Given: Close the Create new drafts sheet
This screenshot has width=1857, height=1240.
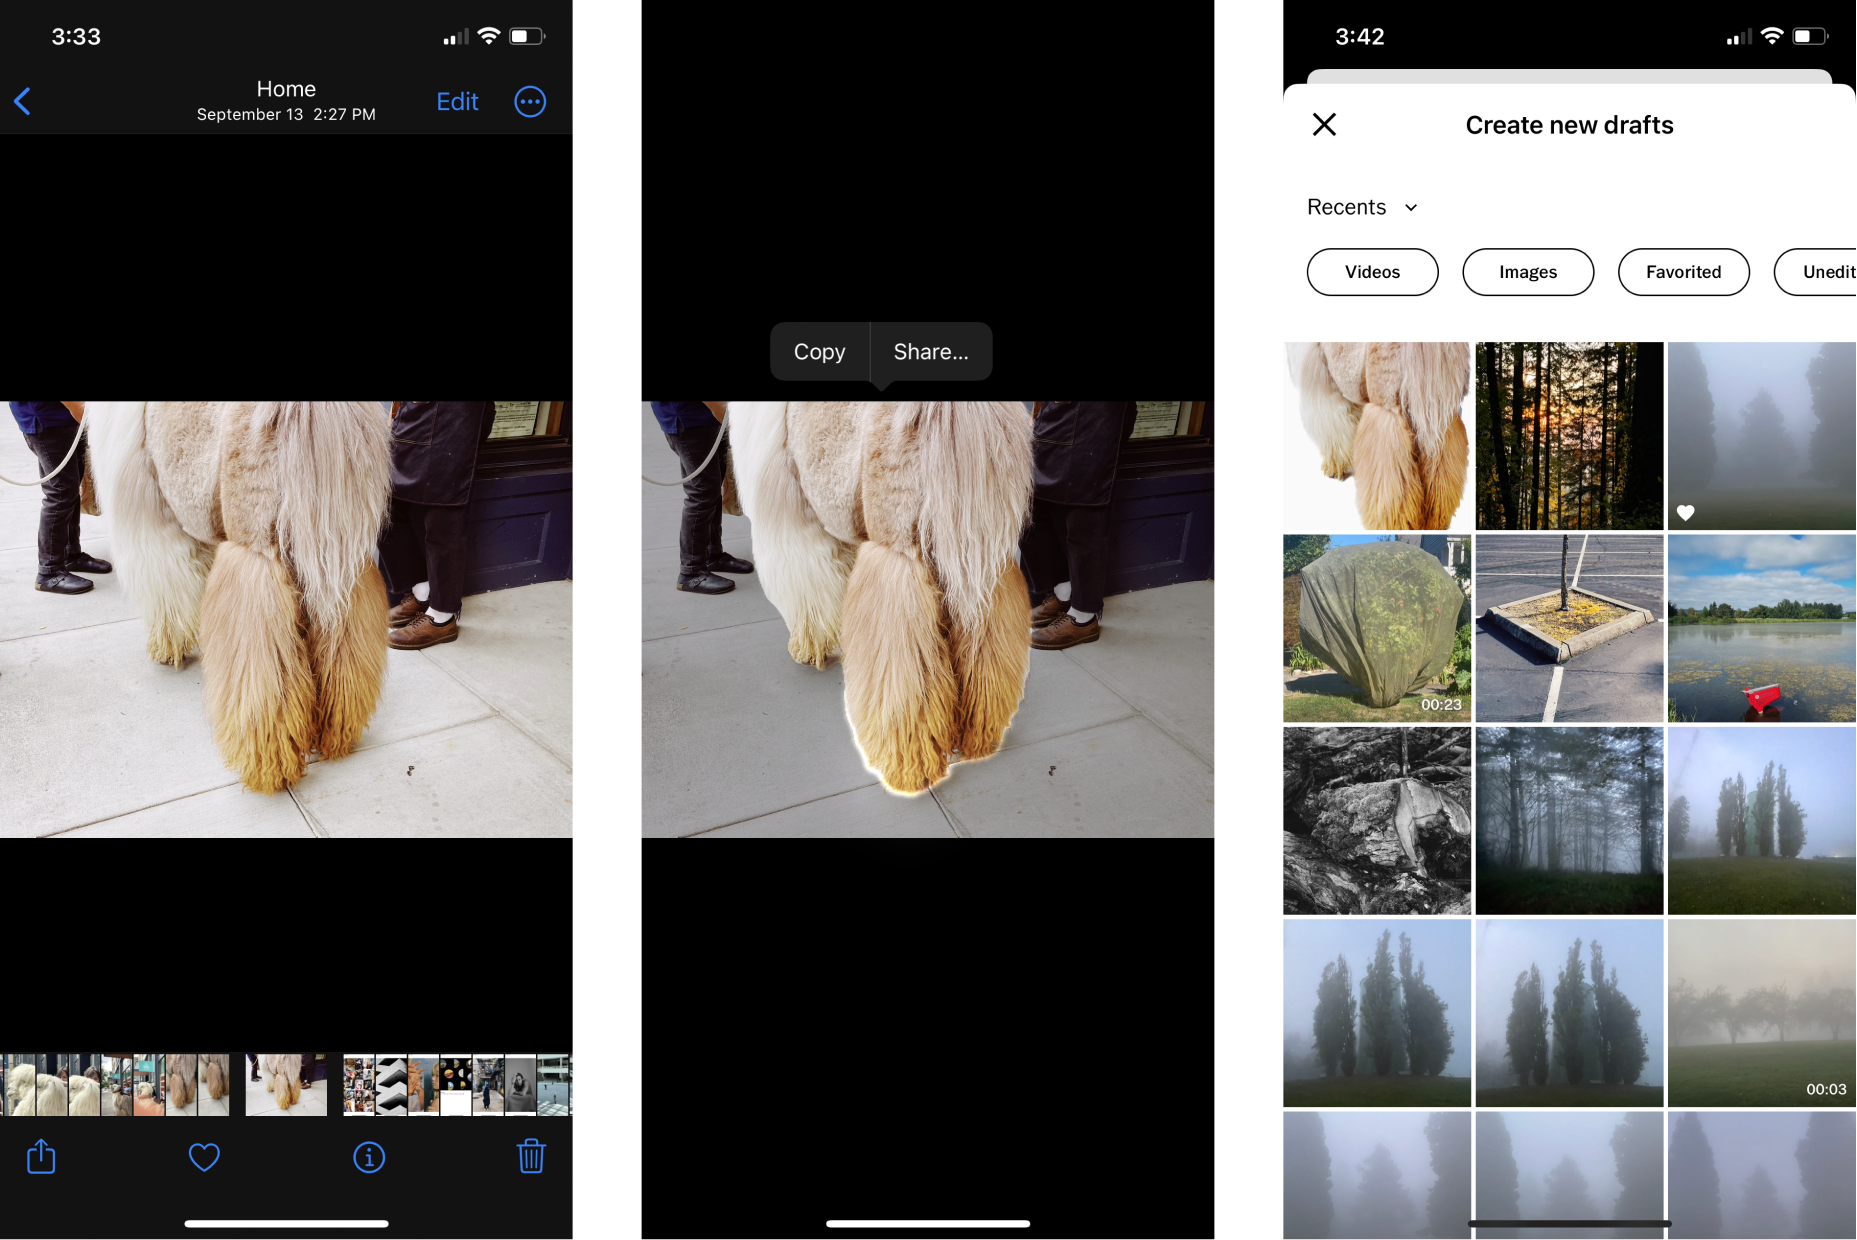Looking at the screenshot, I should coord(1324,124).
